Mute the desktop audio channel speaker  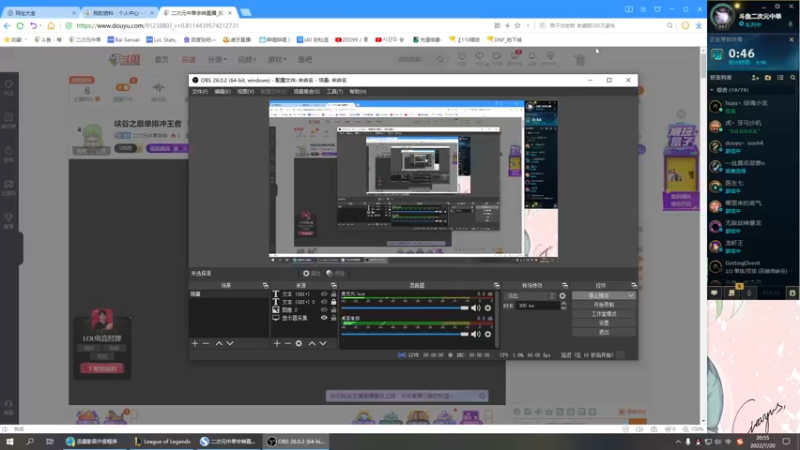pos(476,334)
